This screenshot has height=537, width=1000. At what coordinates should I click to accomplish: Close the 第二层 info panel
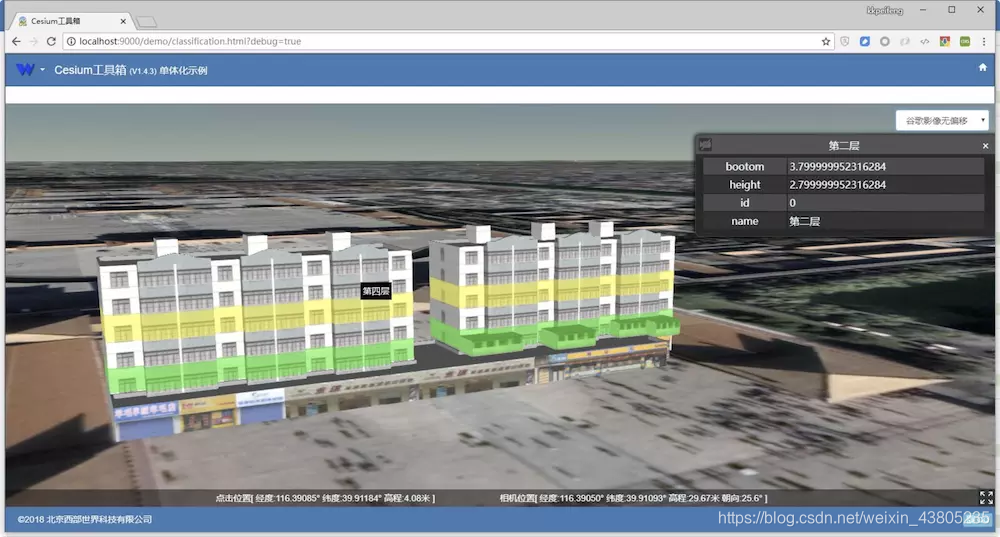985,146
